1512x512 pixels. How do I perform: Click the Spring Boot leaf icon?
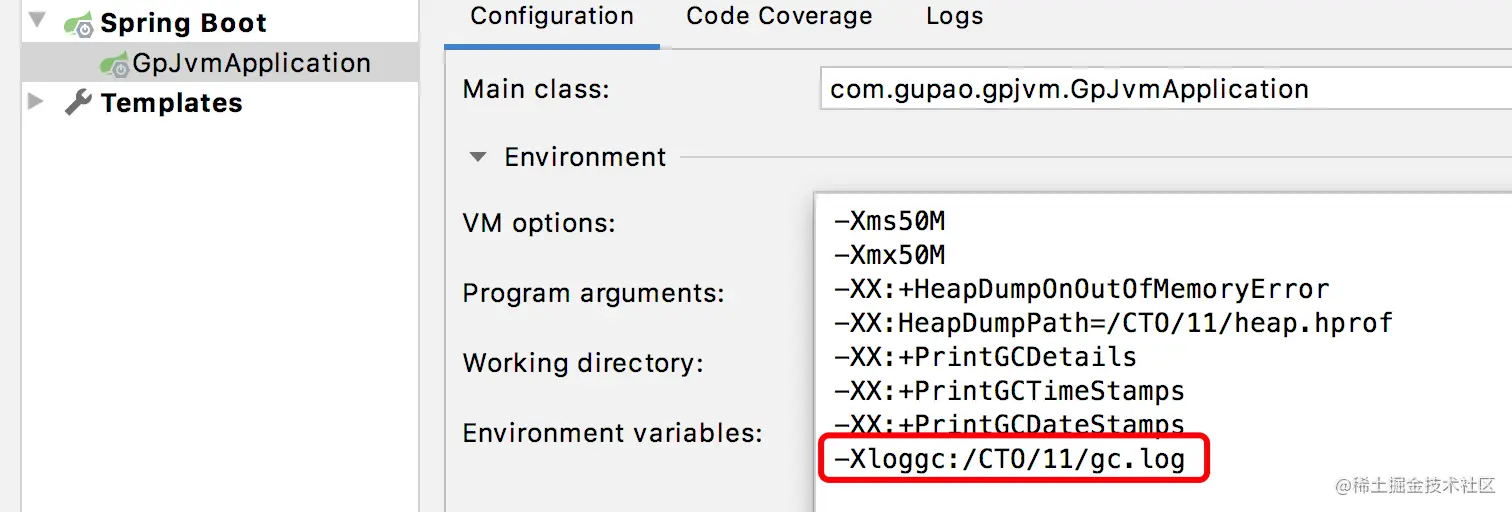(78, 24)
